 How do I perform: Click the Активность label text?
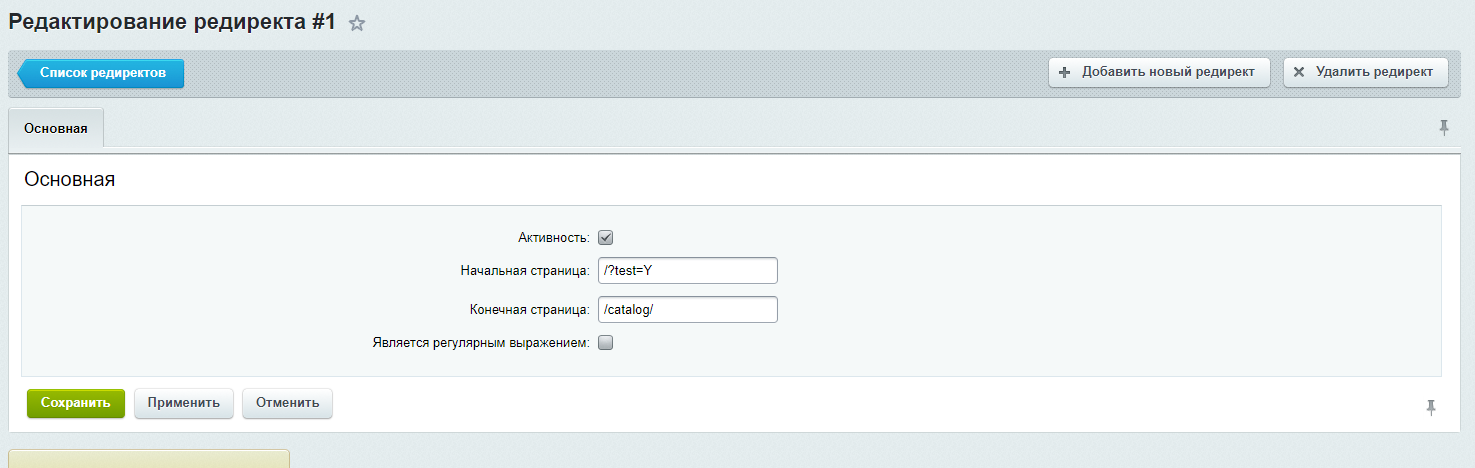pos(553,238)
